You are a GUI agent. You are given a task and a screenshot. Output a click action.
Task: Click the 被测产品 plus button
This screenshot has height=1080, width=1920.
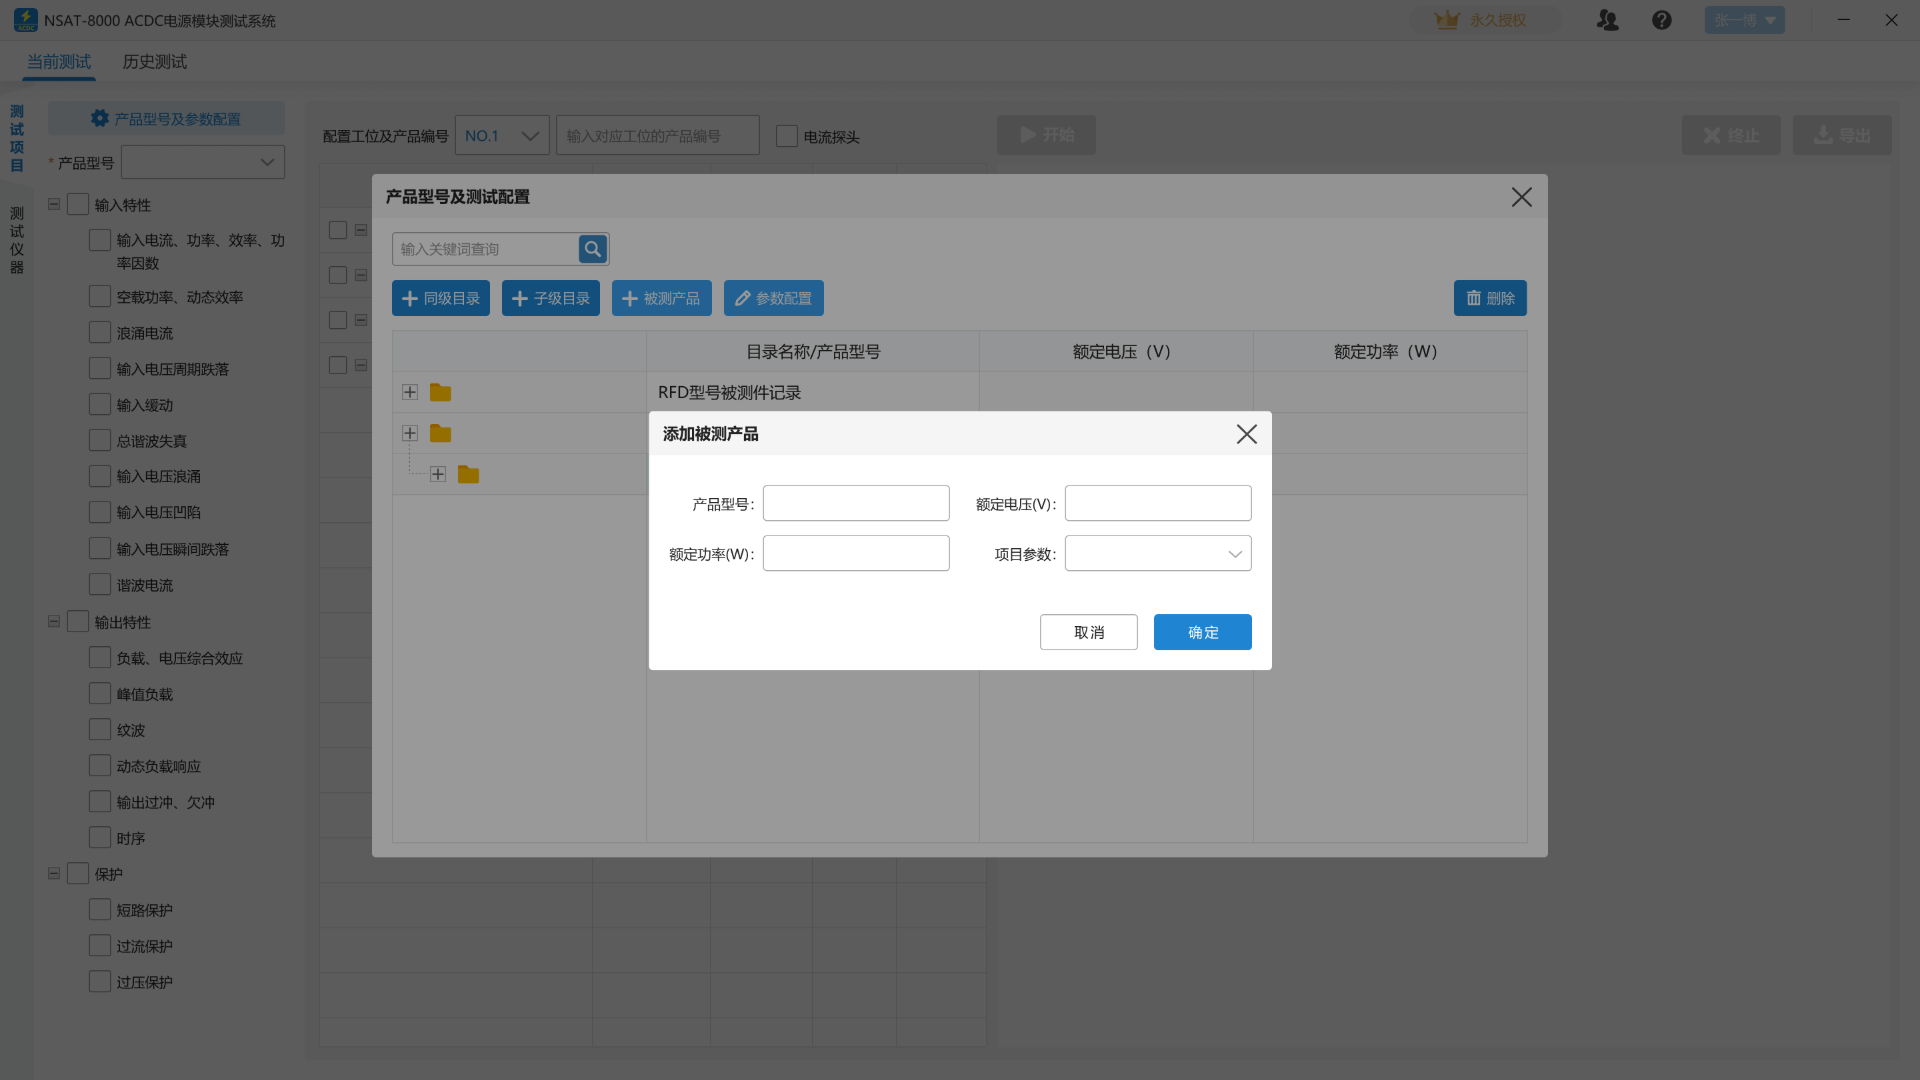[x=661, y=298]
